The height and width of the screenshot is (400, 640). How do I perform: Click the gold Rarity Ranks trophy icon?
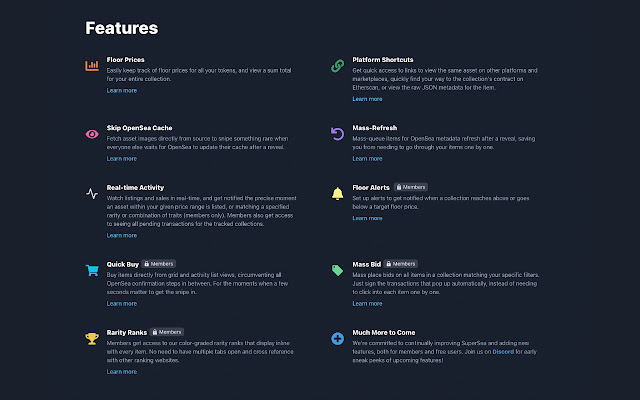point(92,339)
